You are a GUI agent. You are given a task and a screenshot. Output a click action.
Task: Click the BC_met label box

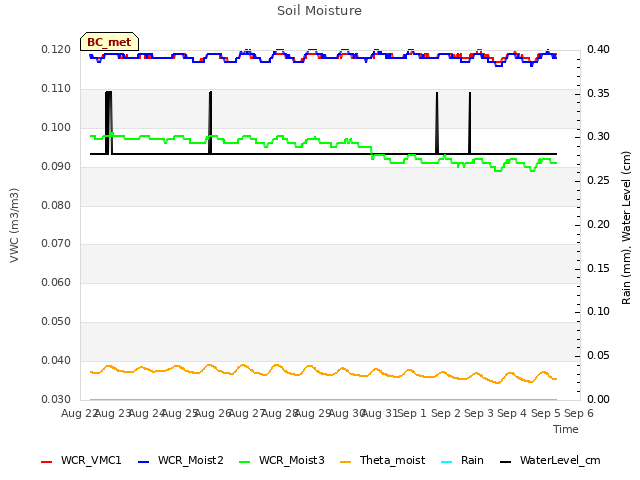[x=109, y=42]
